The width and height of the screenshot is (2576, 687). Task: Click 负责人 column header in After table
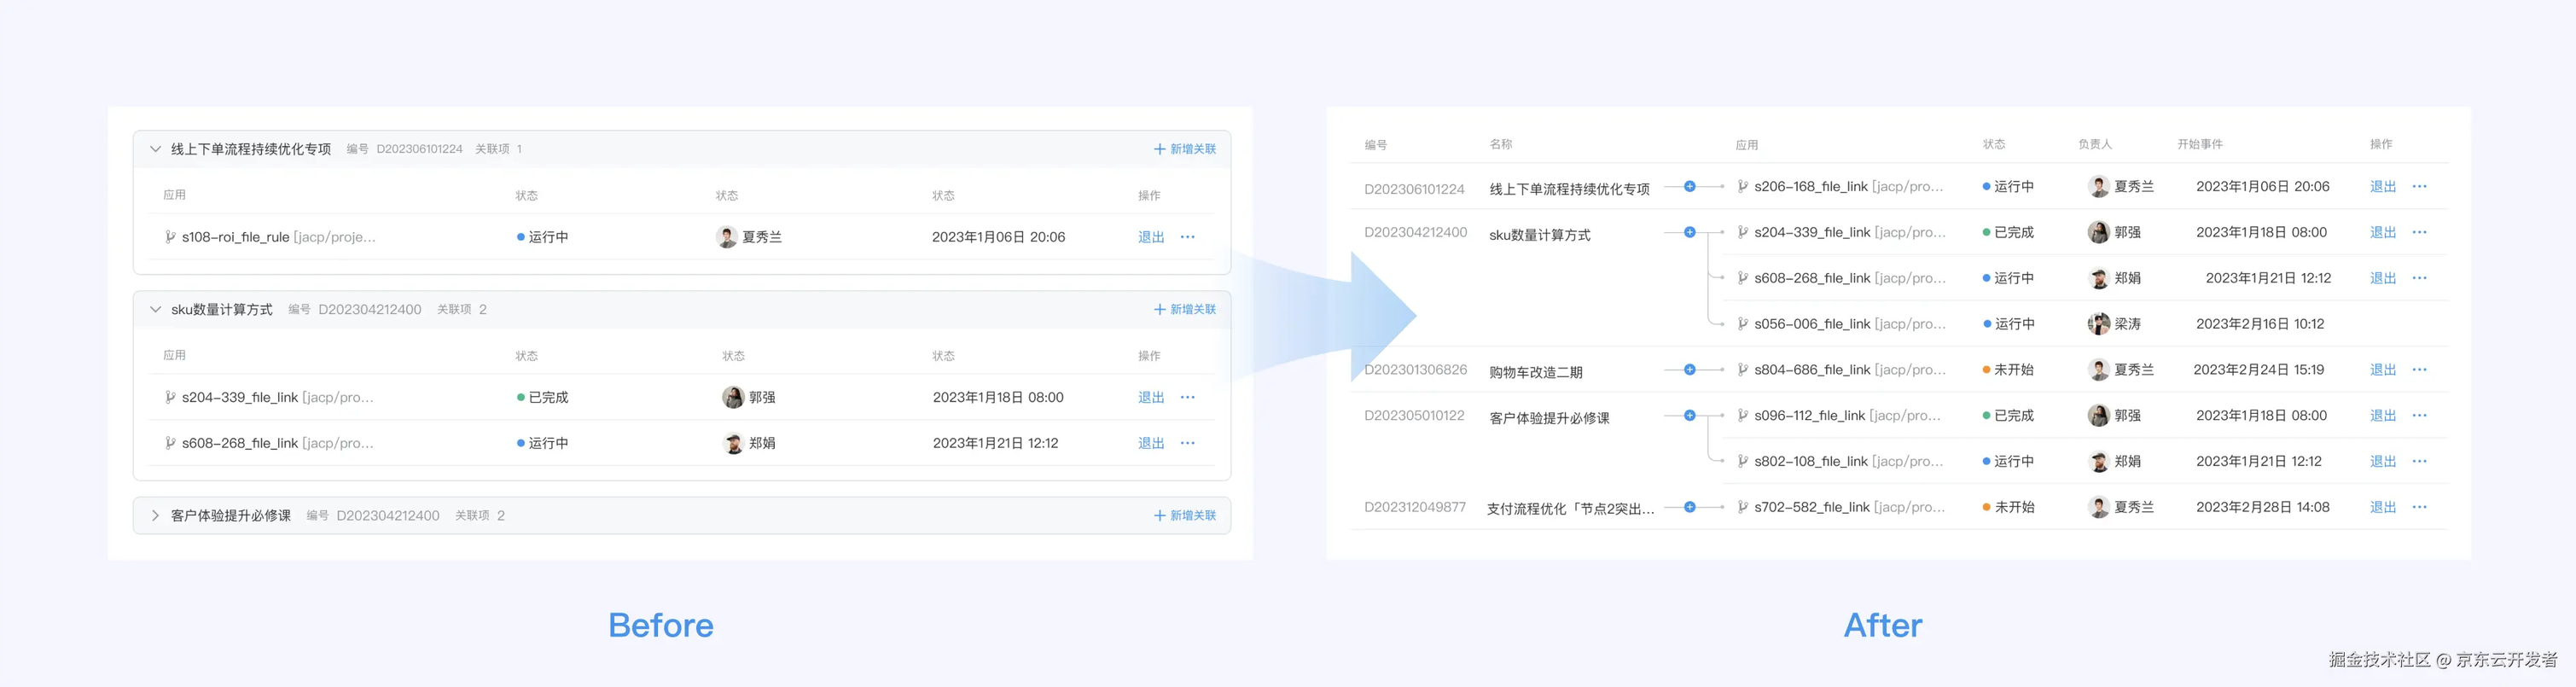point(2095,144)
